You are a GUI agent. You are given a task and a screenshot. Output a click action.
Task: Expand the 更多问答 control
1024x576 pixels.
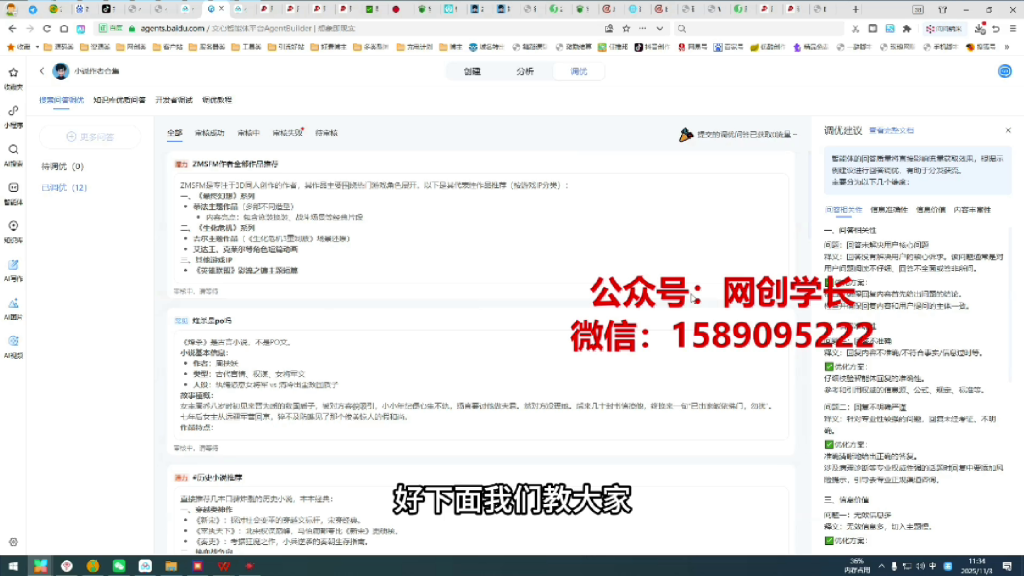tap(92, 136)
